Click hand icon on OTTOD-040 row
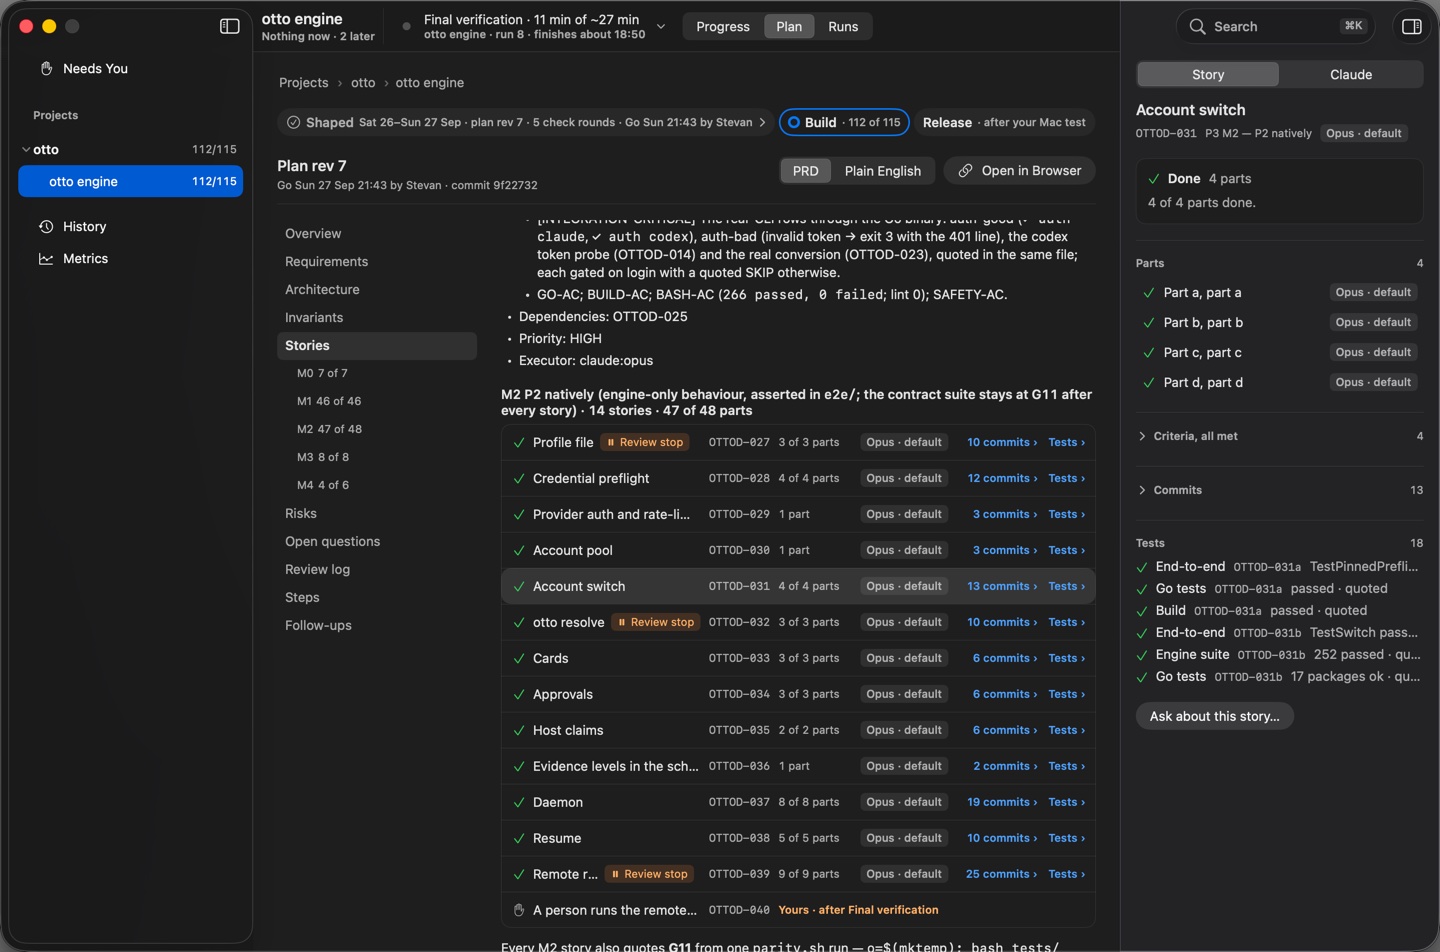The height and width of the screenshot is (952, 1440). pos(519,910)
